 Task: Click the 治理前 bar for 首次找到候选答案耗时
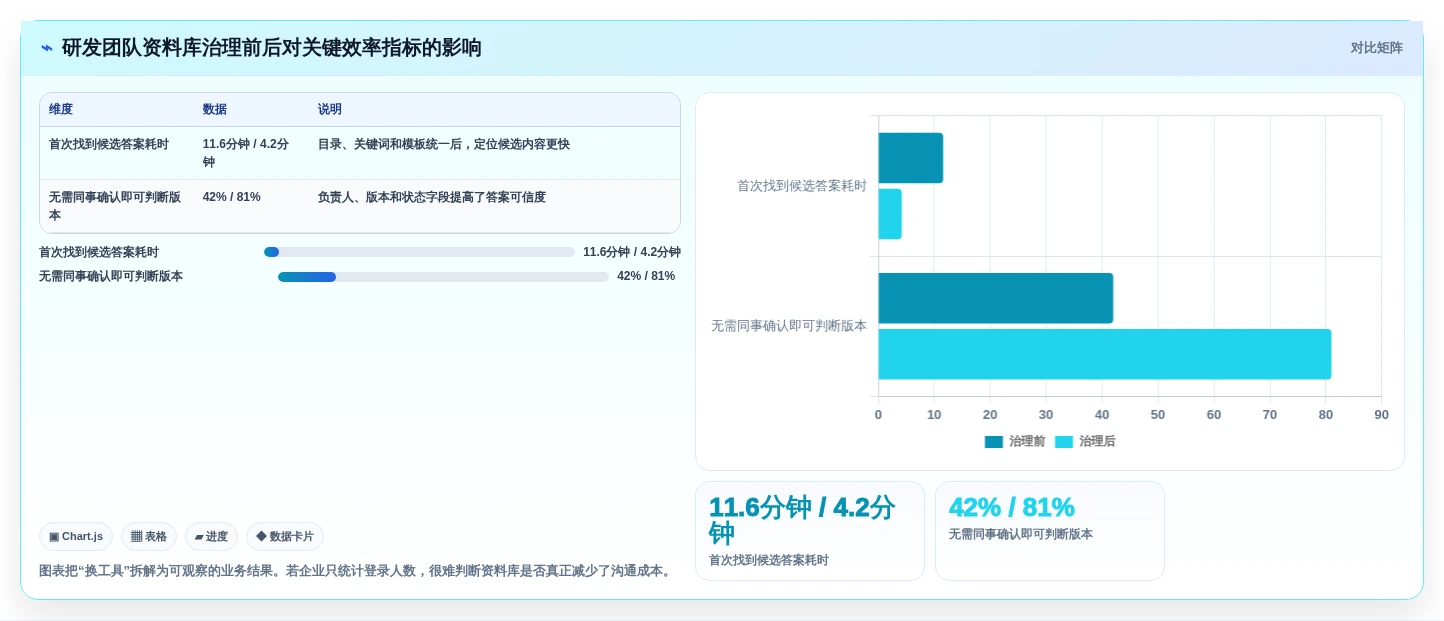point(910,158)
